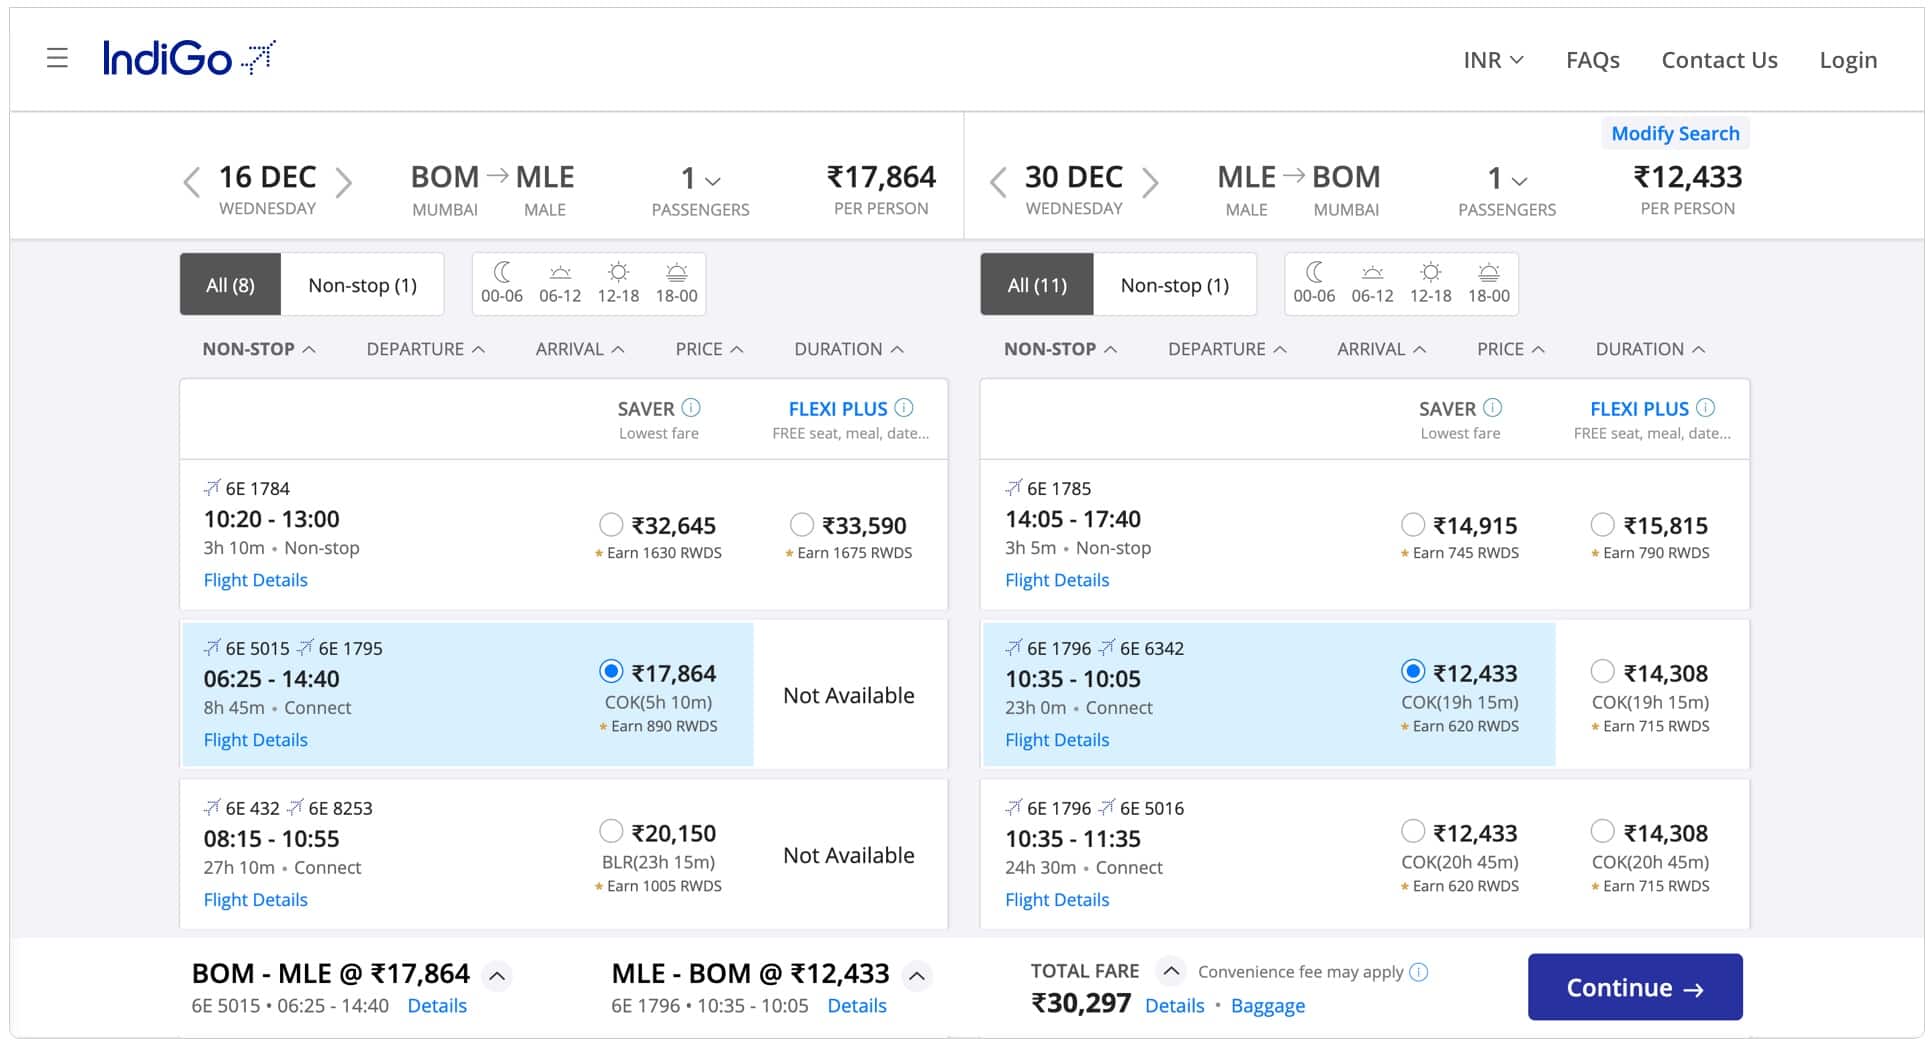
Task: Select ₹32,645 Saver fare for 6E 1784
Action: 611,525
